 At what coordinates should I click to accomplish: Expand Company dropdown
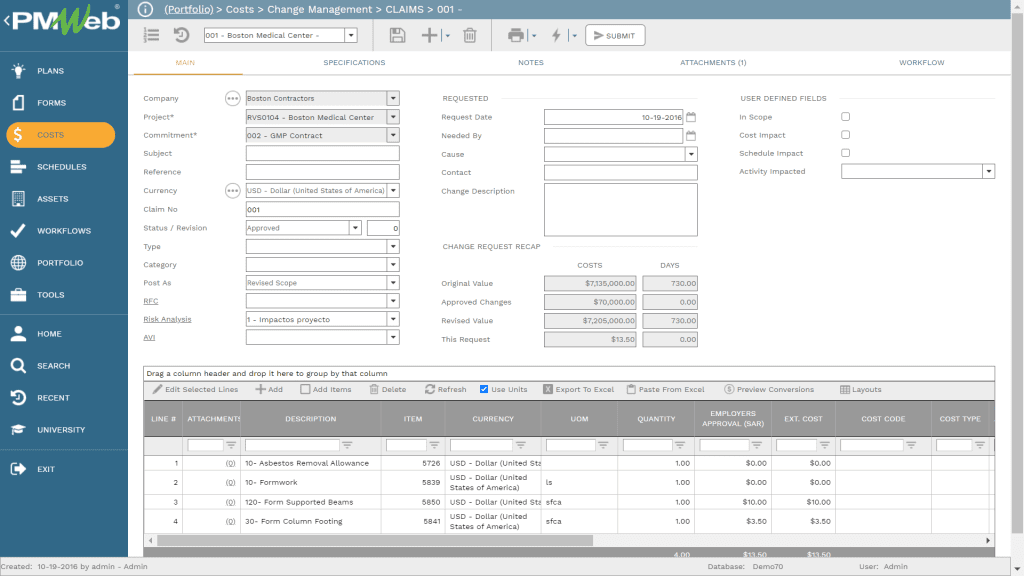[392, 98]
